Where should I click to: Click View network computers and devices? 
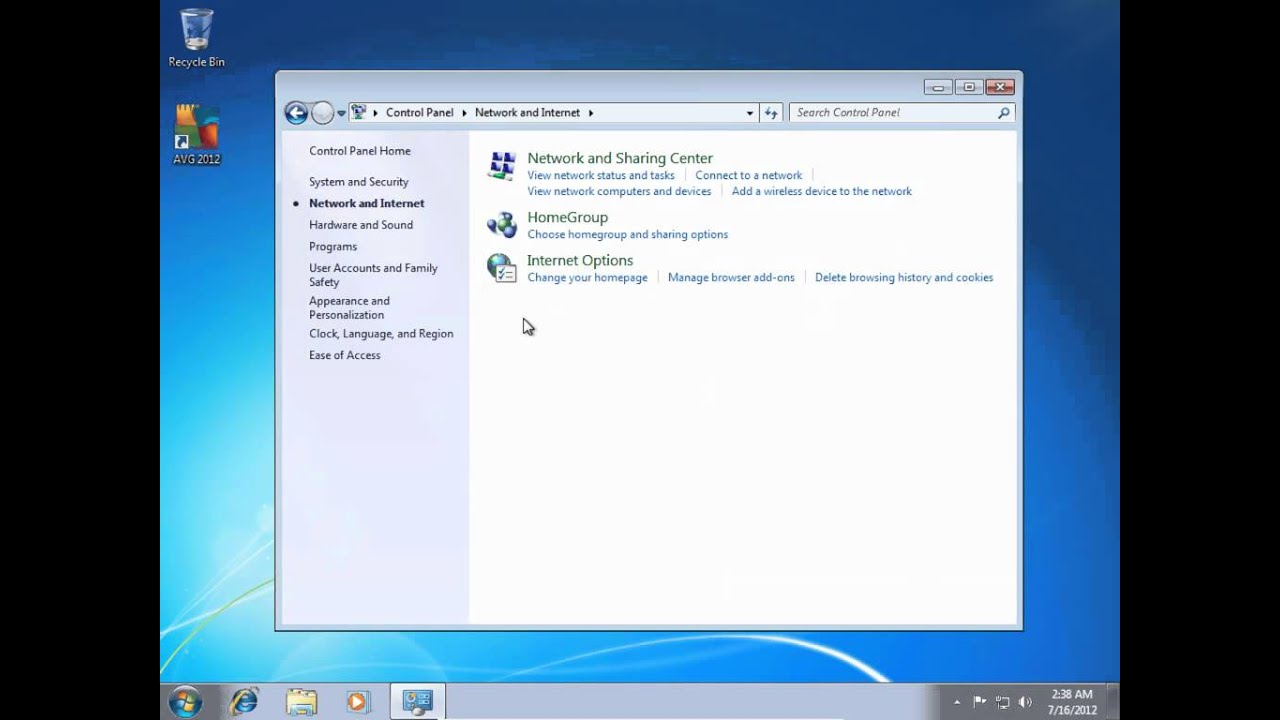(619, 192)
